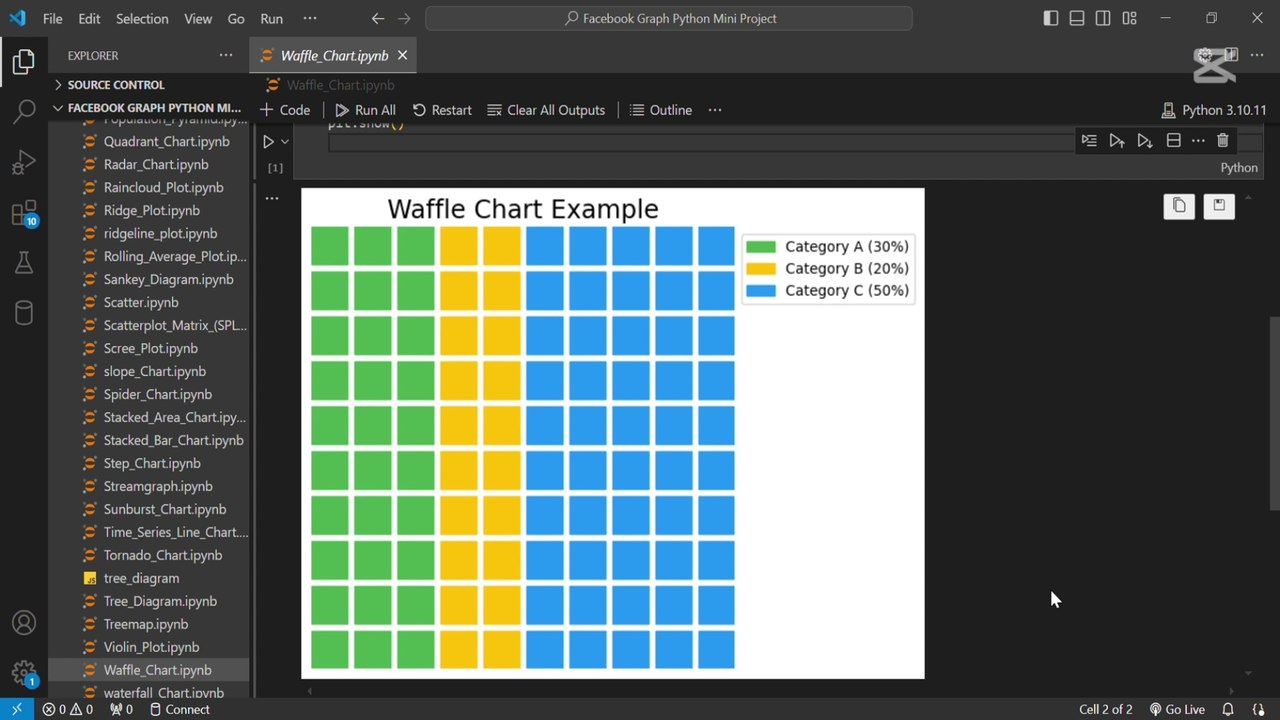The height and width of the screenshot is (720, 1280).
Task: Restart the notebook kernel
Action: point(442,110)
